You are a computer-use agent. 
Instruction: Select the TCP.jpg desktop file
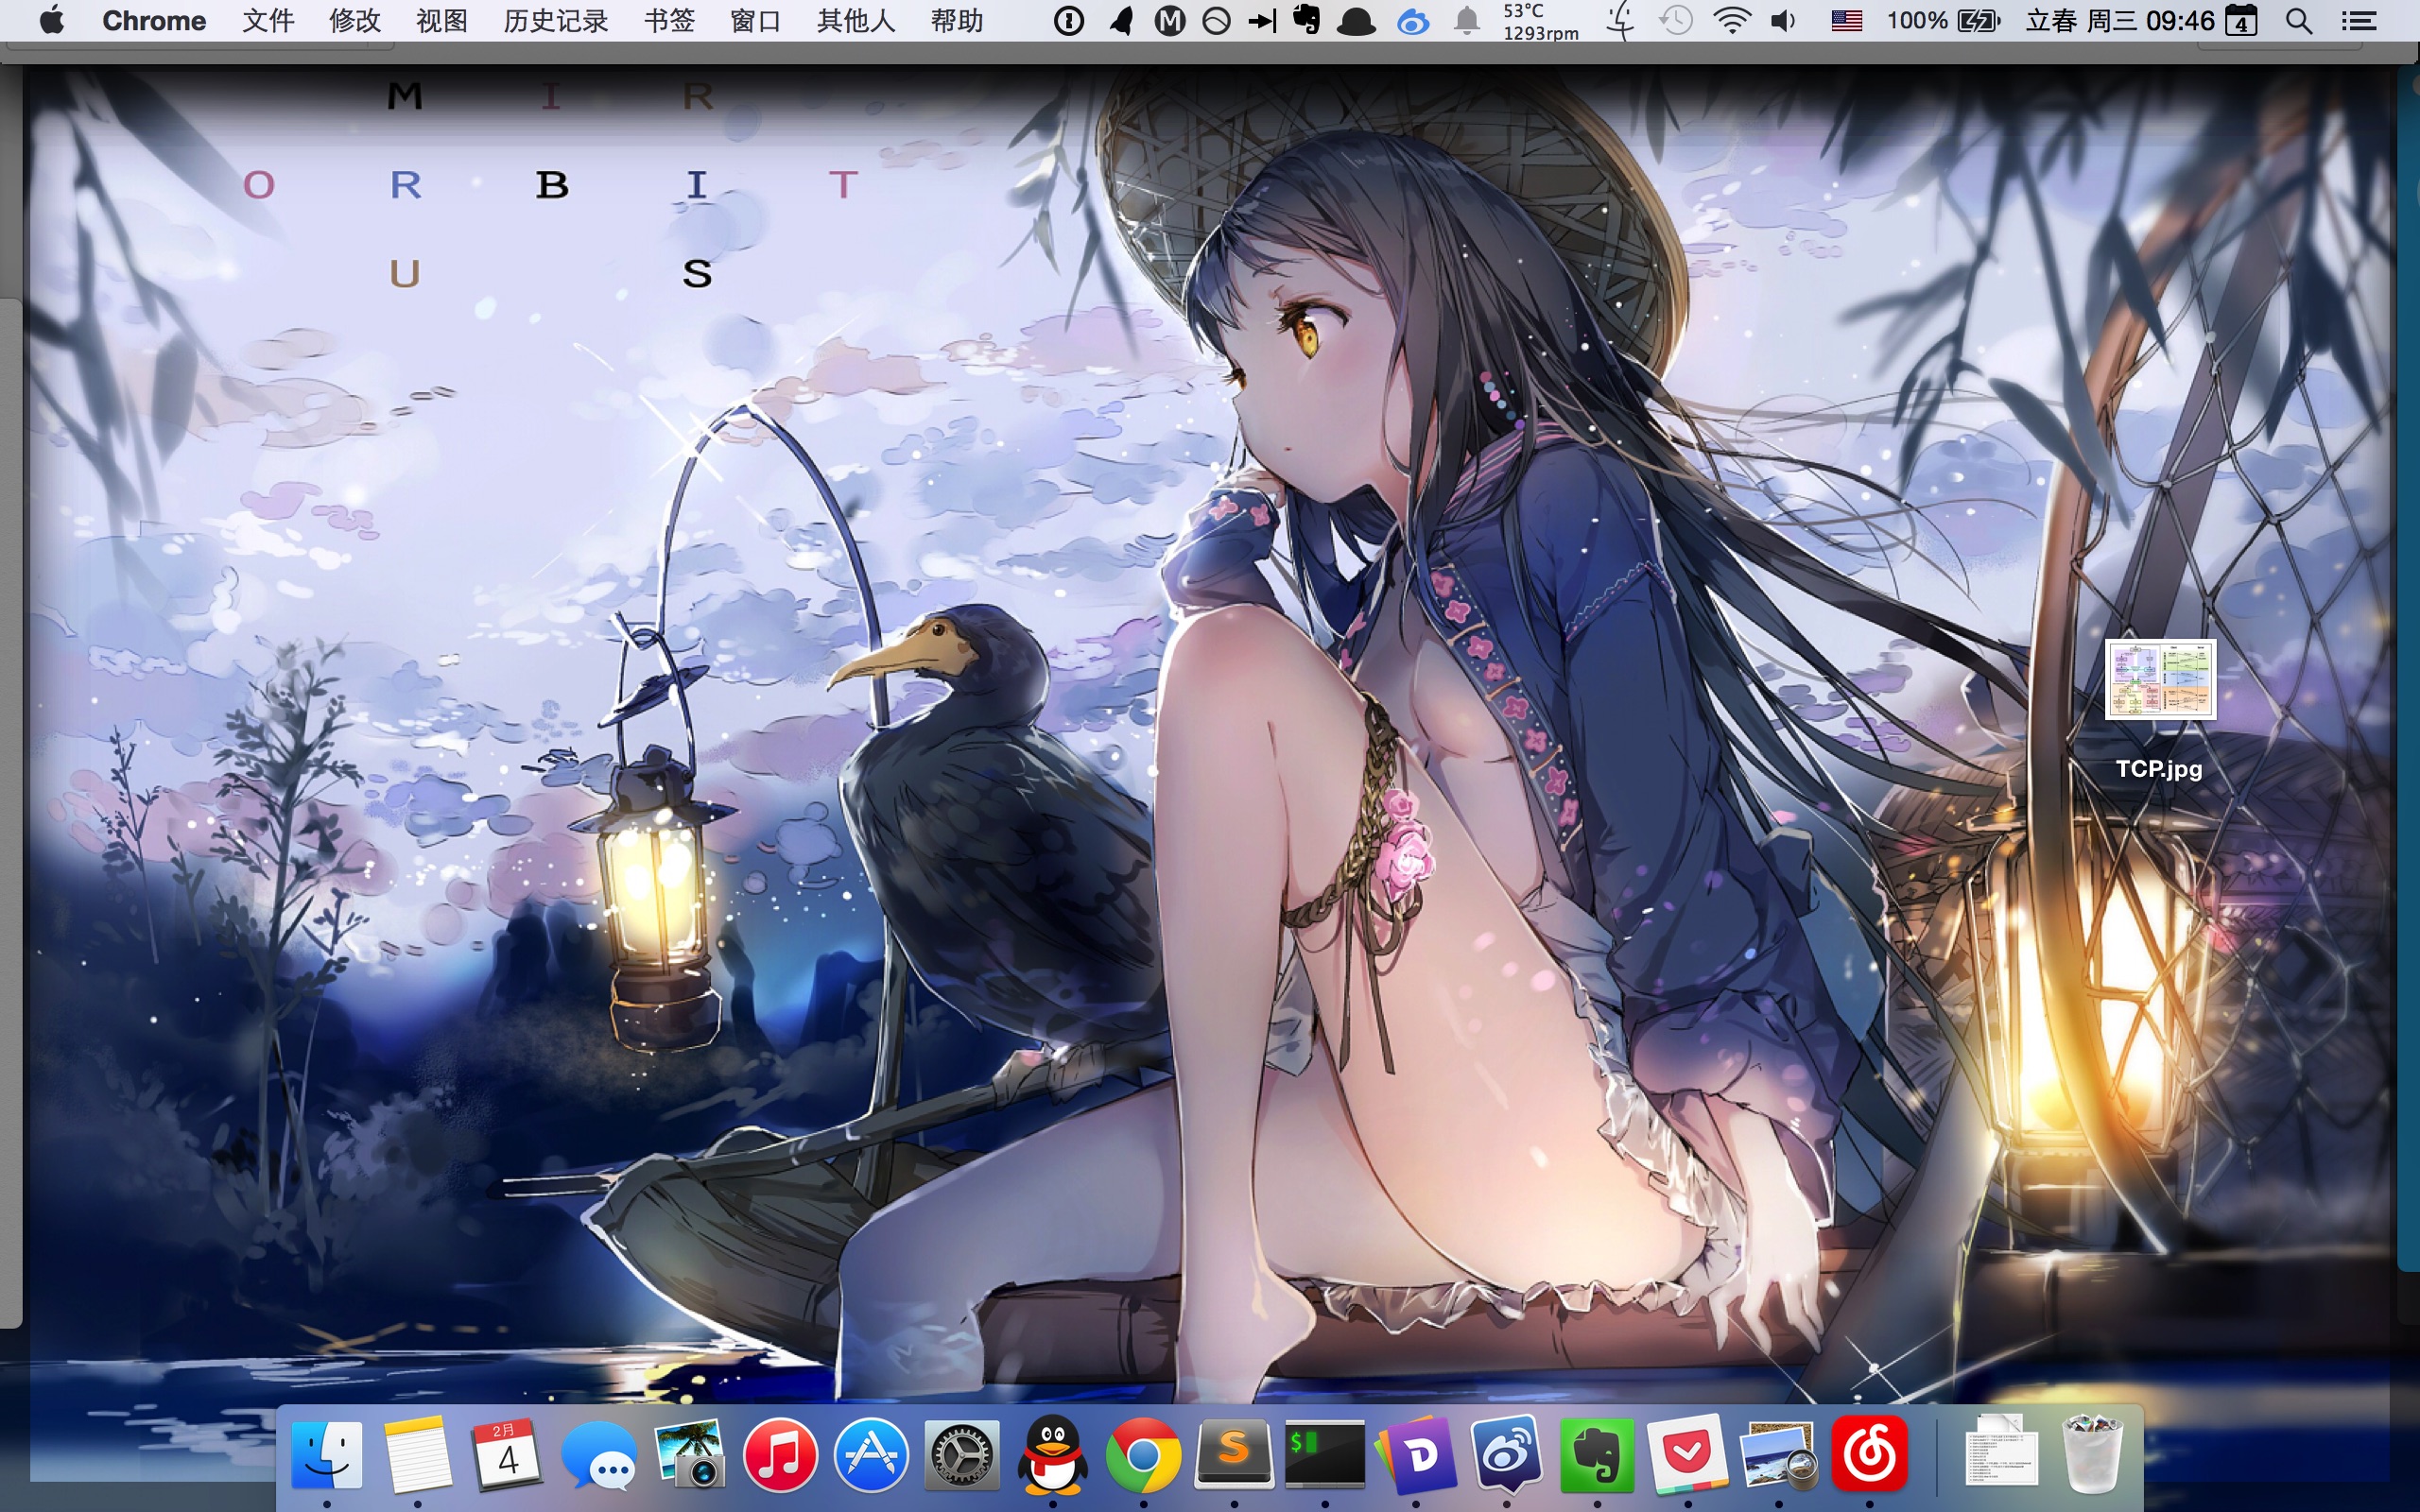pos(2160,682)
